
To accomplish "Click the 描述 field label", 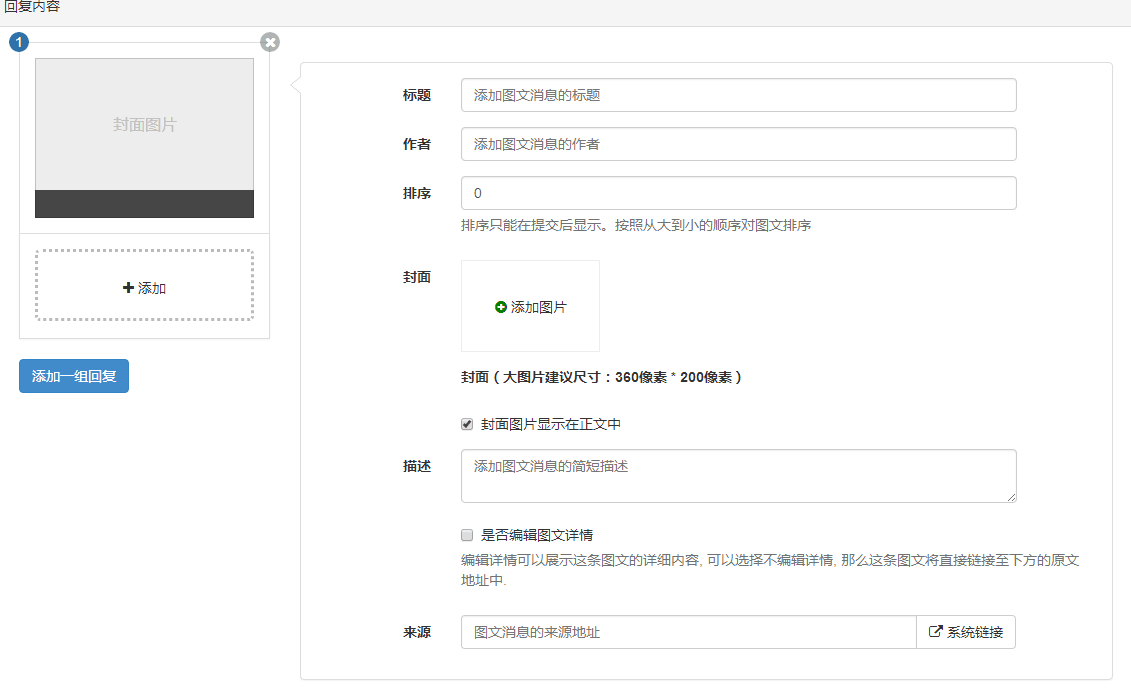I will [417, 466].
